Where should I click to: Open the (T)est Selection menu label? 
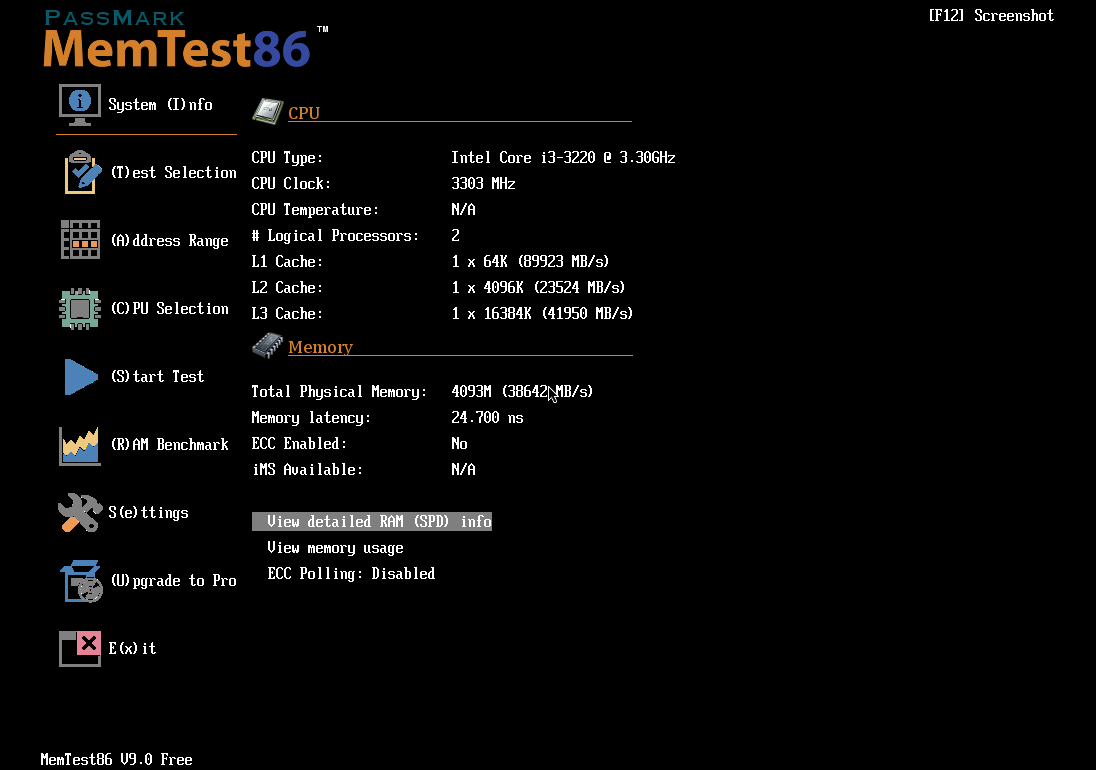tap(173, 173)
